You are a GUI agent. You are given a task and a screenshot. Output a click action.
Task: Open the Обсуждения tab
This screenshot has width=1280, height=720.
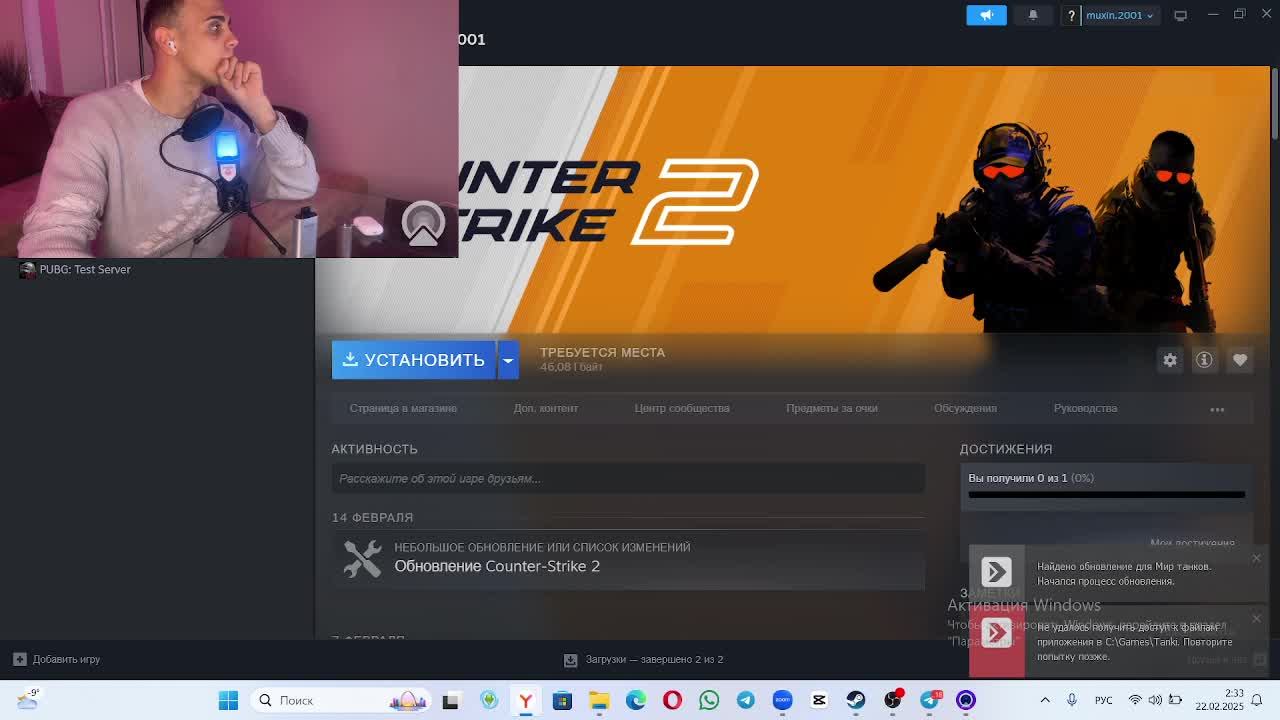[965, 408]
